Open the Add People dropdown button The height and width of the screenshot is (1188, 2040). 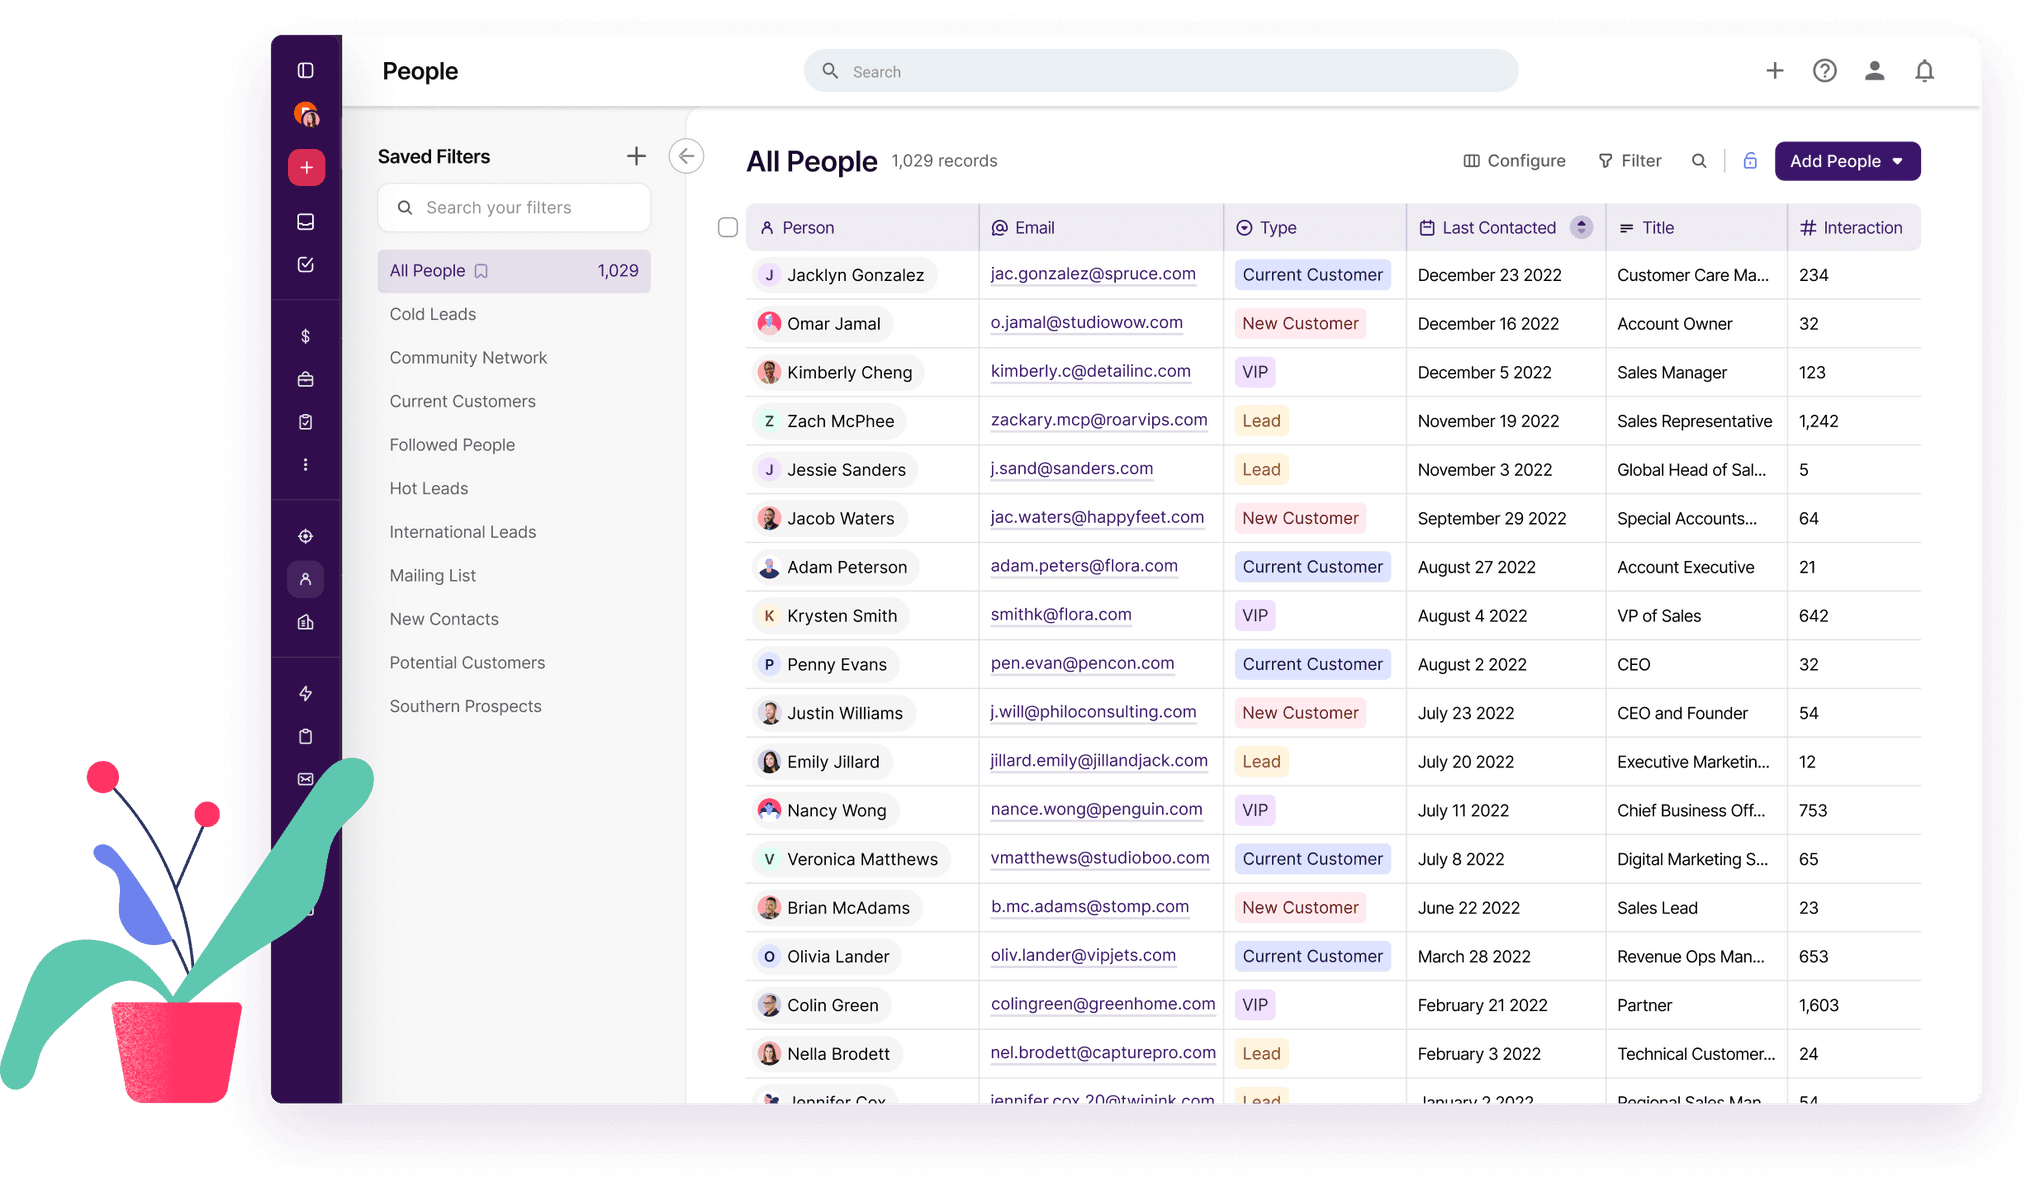tap(1847, 161)
